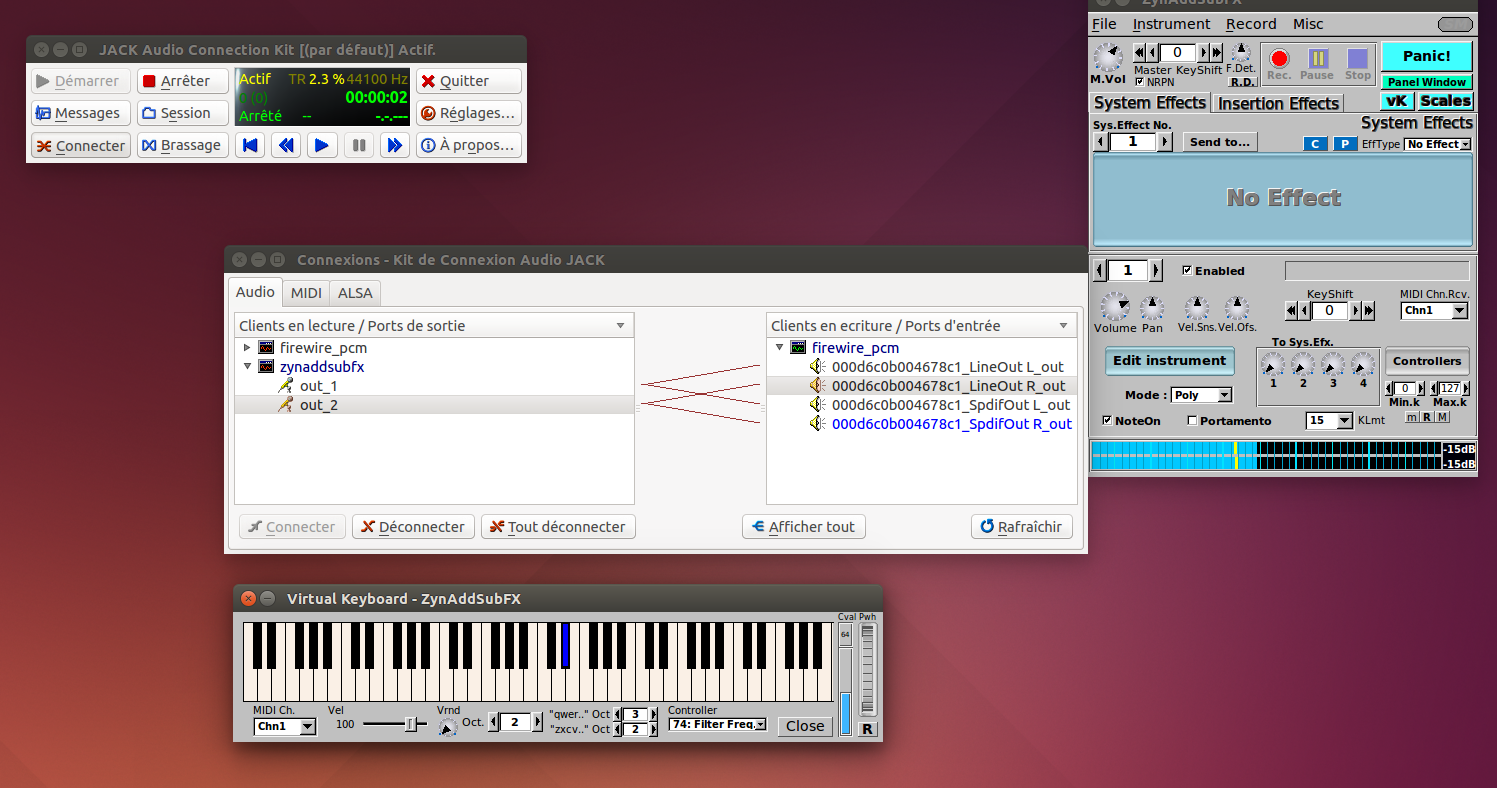Open the EffType dropdown showing No Effect
Viewport: 1497px width, 788px height.
tap(1437, 144)
